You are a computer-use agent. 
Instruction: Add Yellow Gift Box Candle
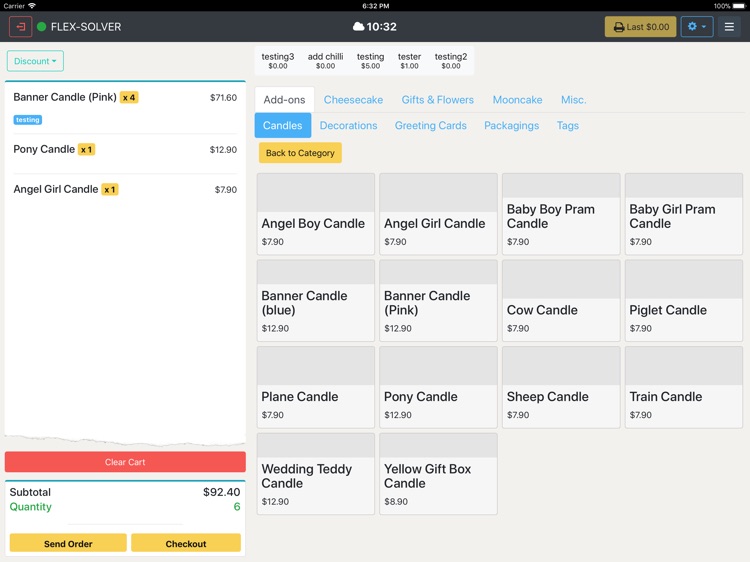[438, 474]
